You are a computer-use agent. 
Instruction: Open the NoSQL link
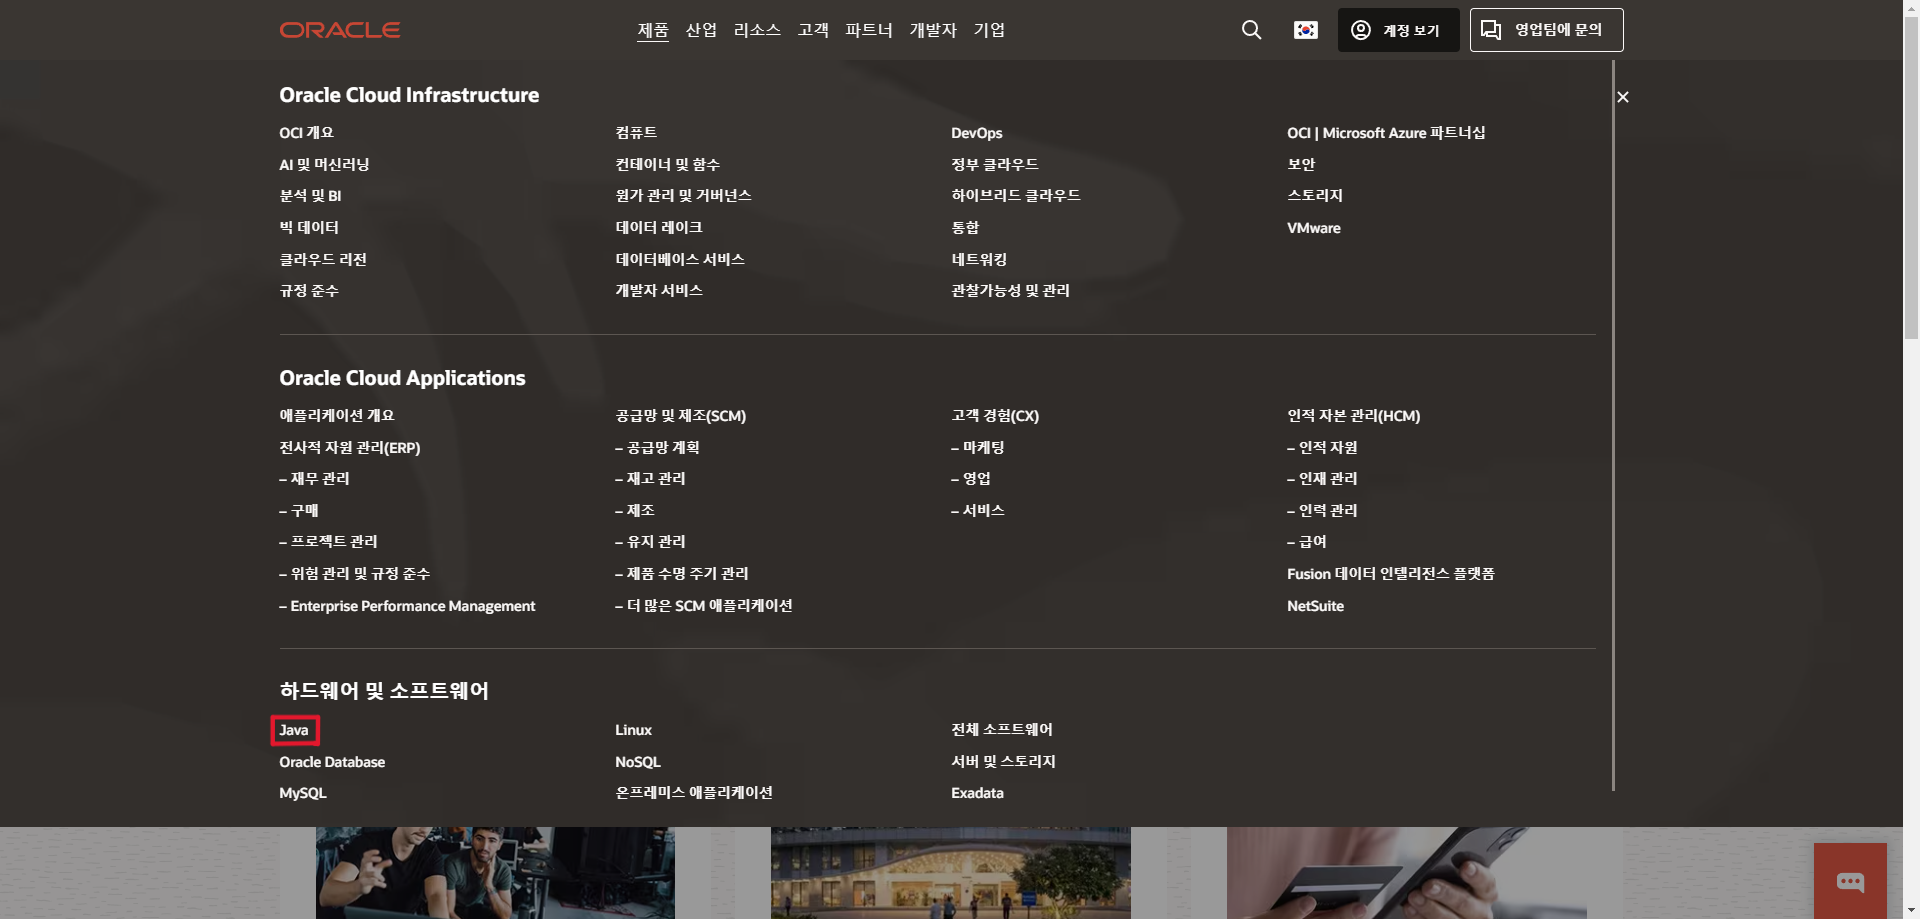click(638, 762)
